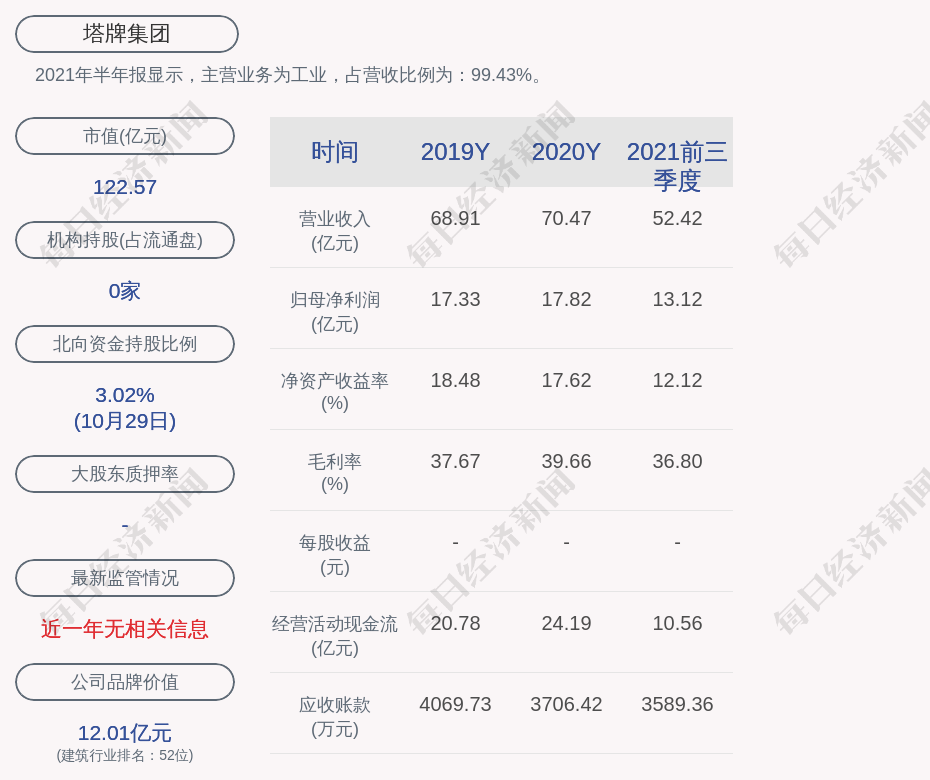This screenshot has height=780, width=930.
Task: Open the 北向资金持股比例 label
Action: pyautogui.click(x=125, y=344)
